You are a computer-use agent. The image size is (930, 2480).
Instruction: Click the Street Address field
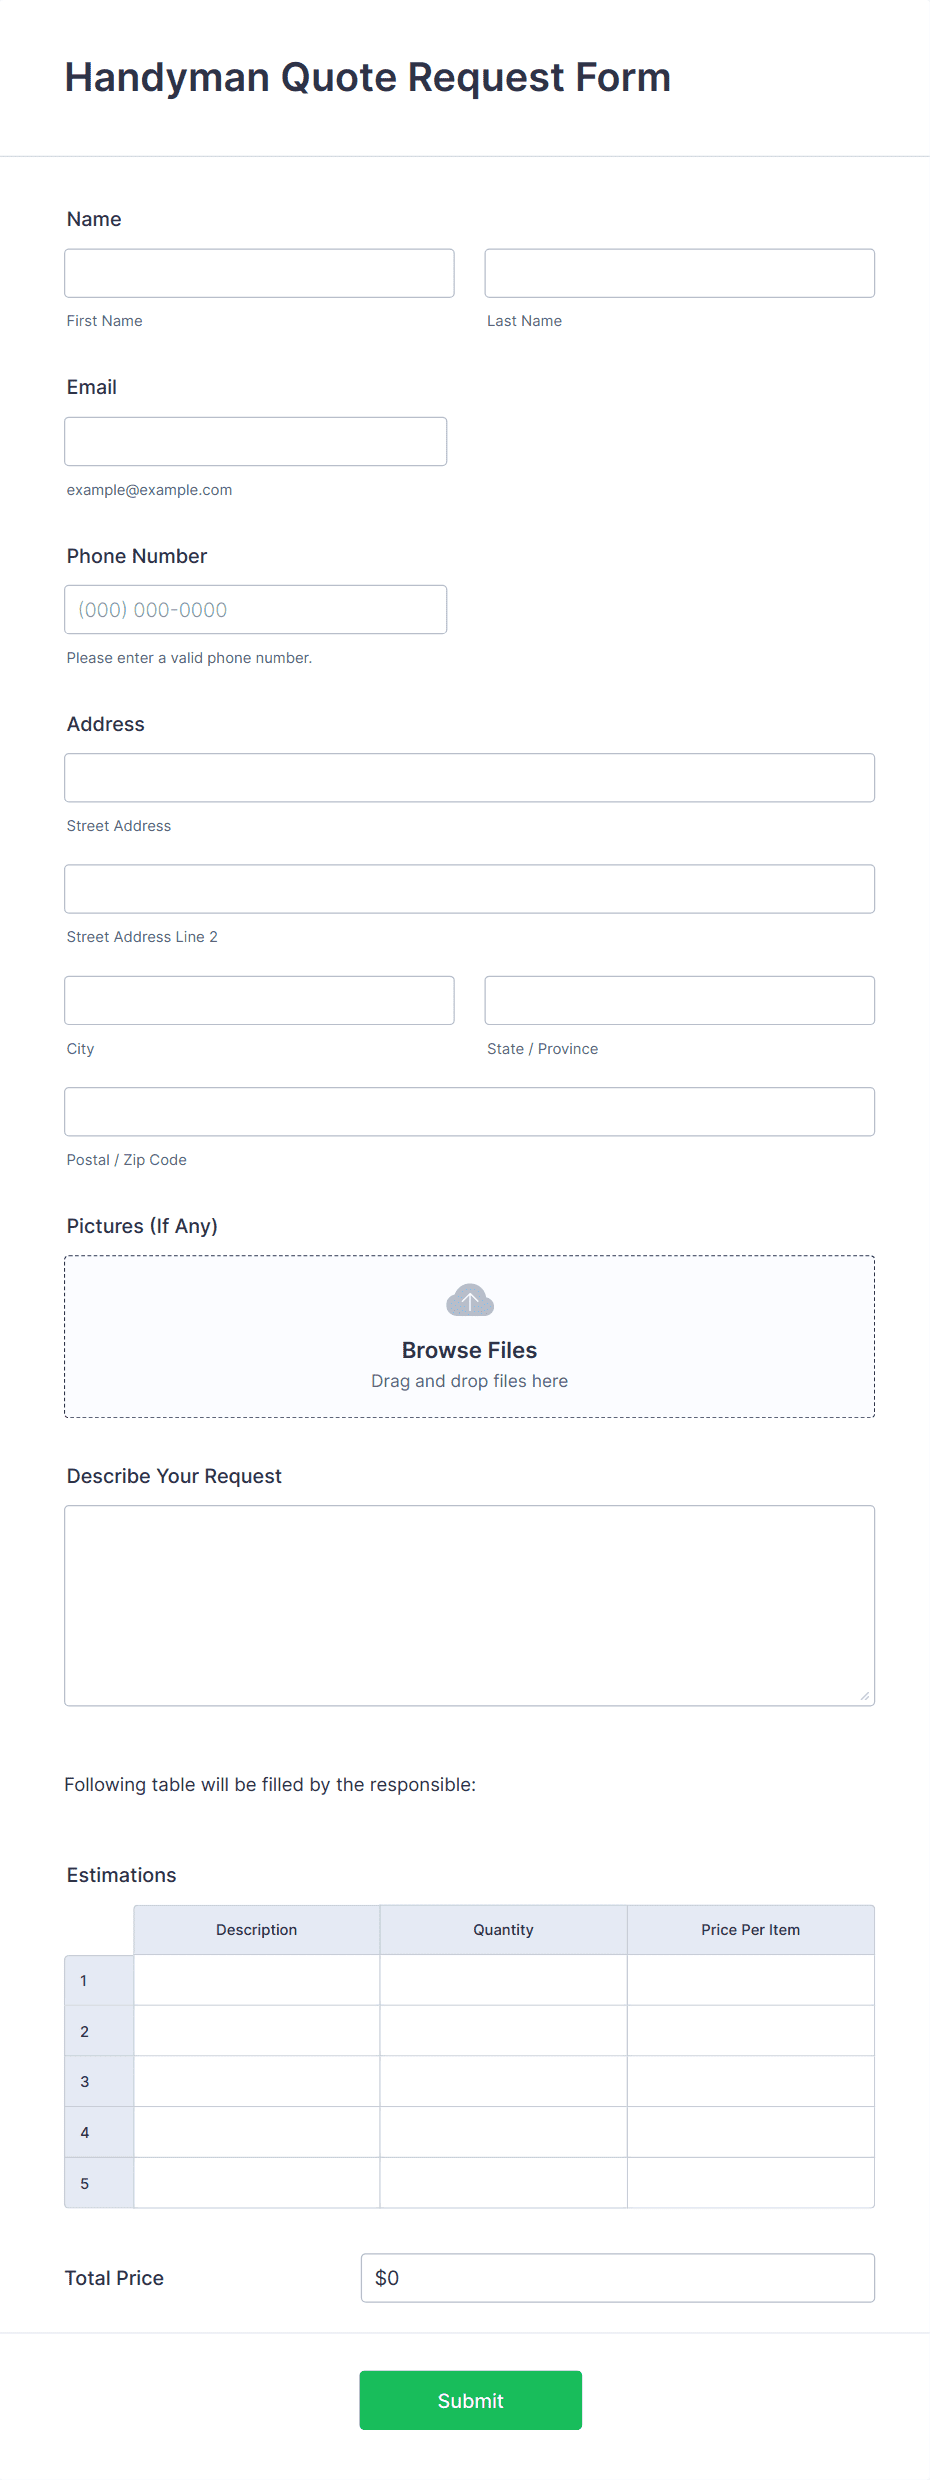pyautogui.click(x=469, y=777)
